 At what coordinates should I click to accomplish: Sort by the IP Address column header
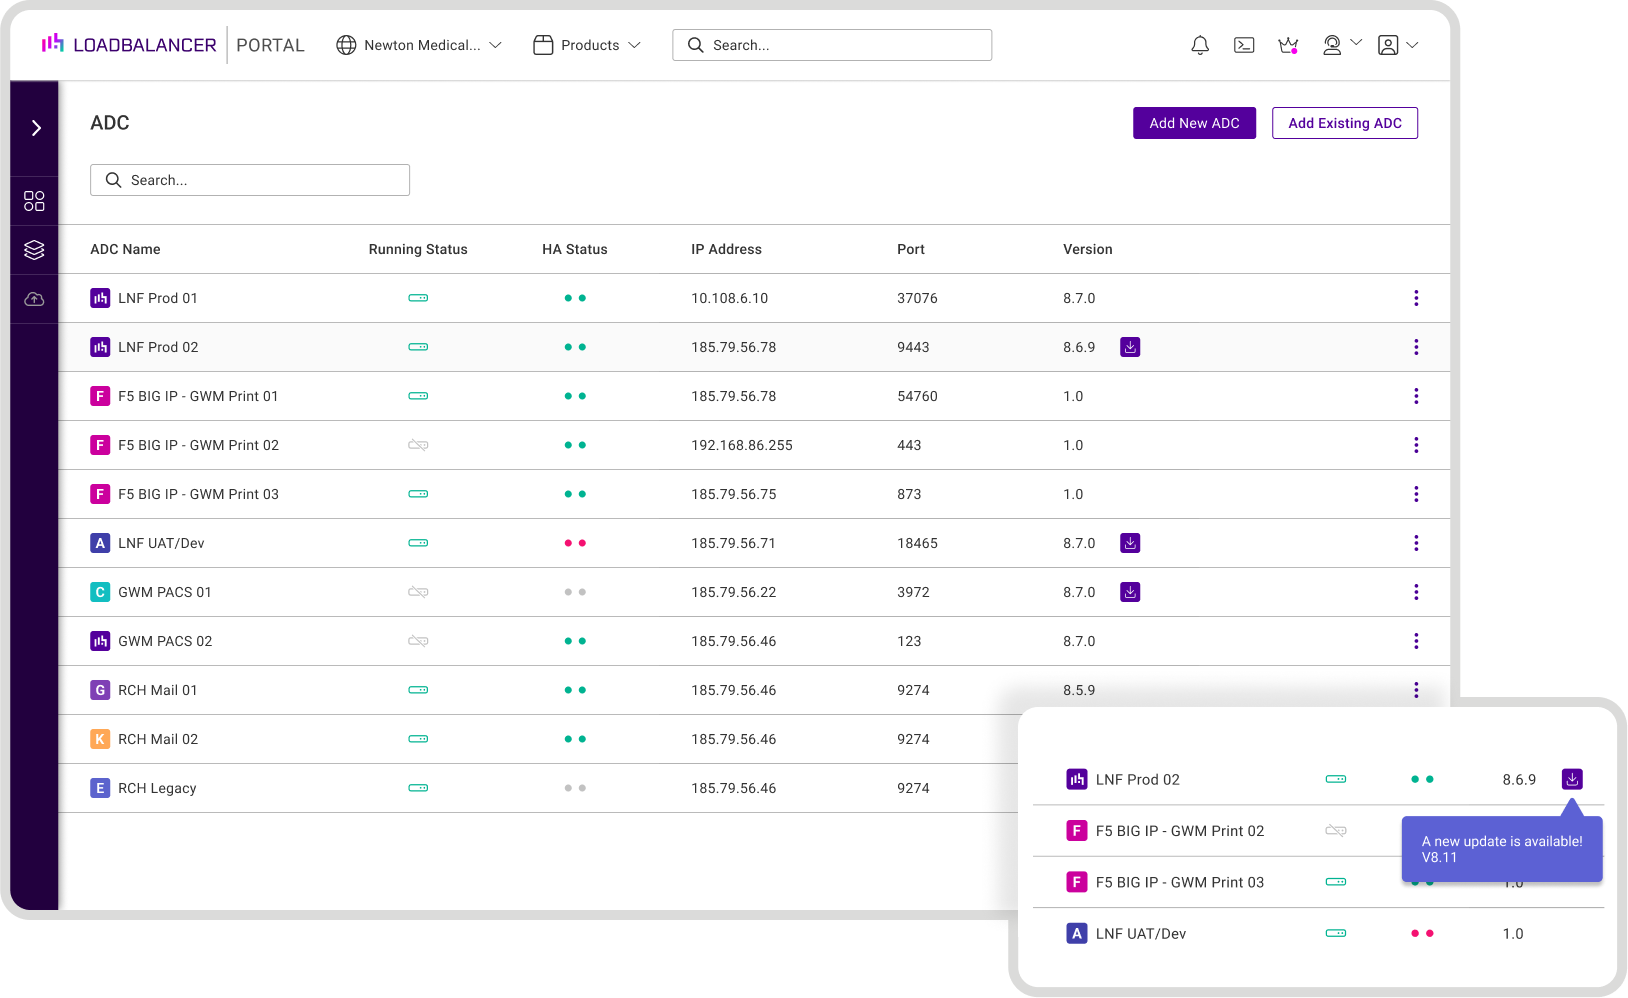pos(726,249)
